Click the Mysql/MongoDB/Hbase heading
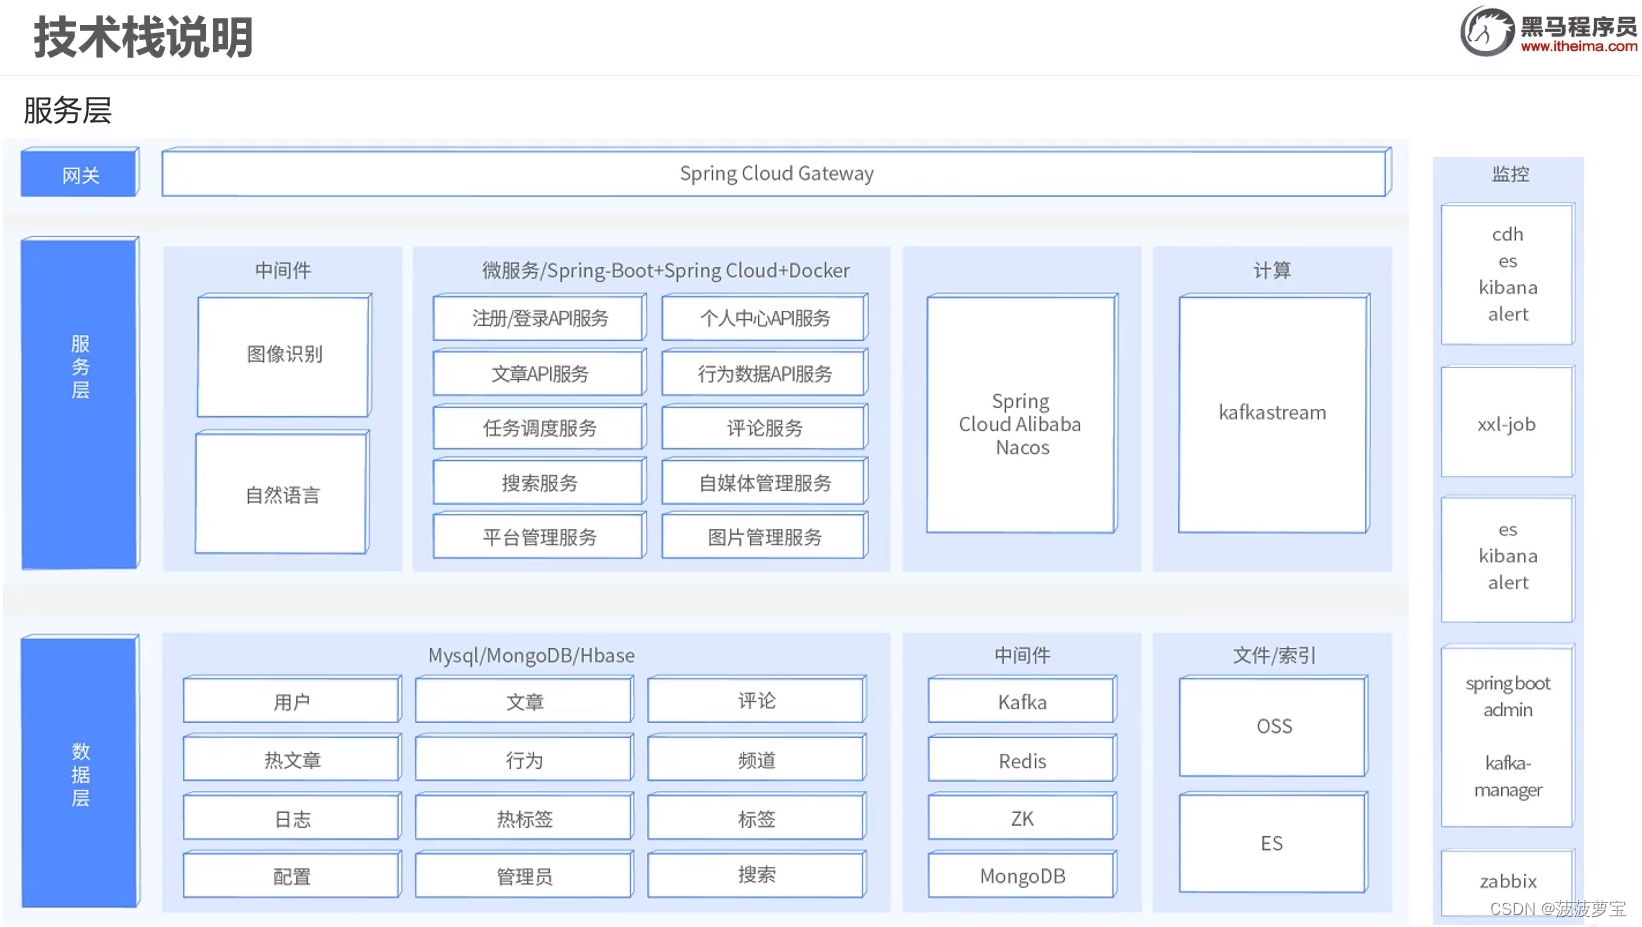 point(531,655)
